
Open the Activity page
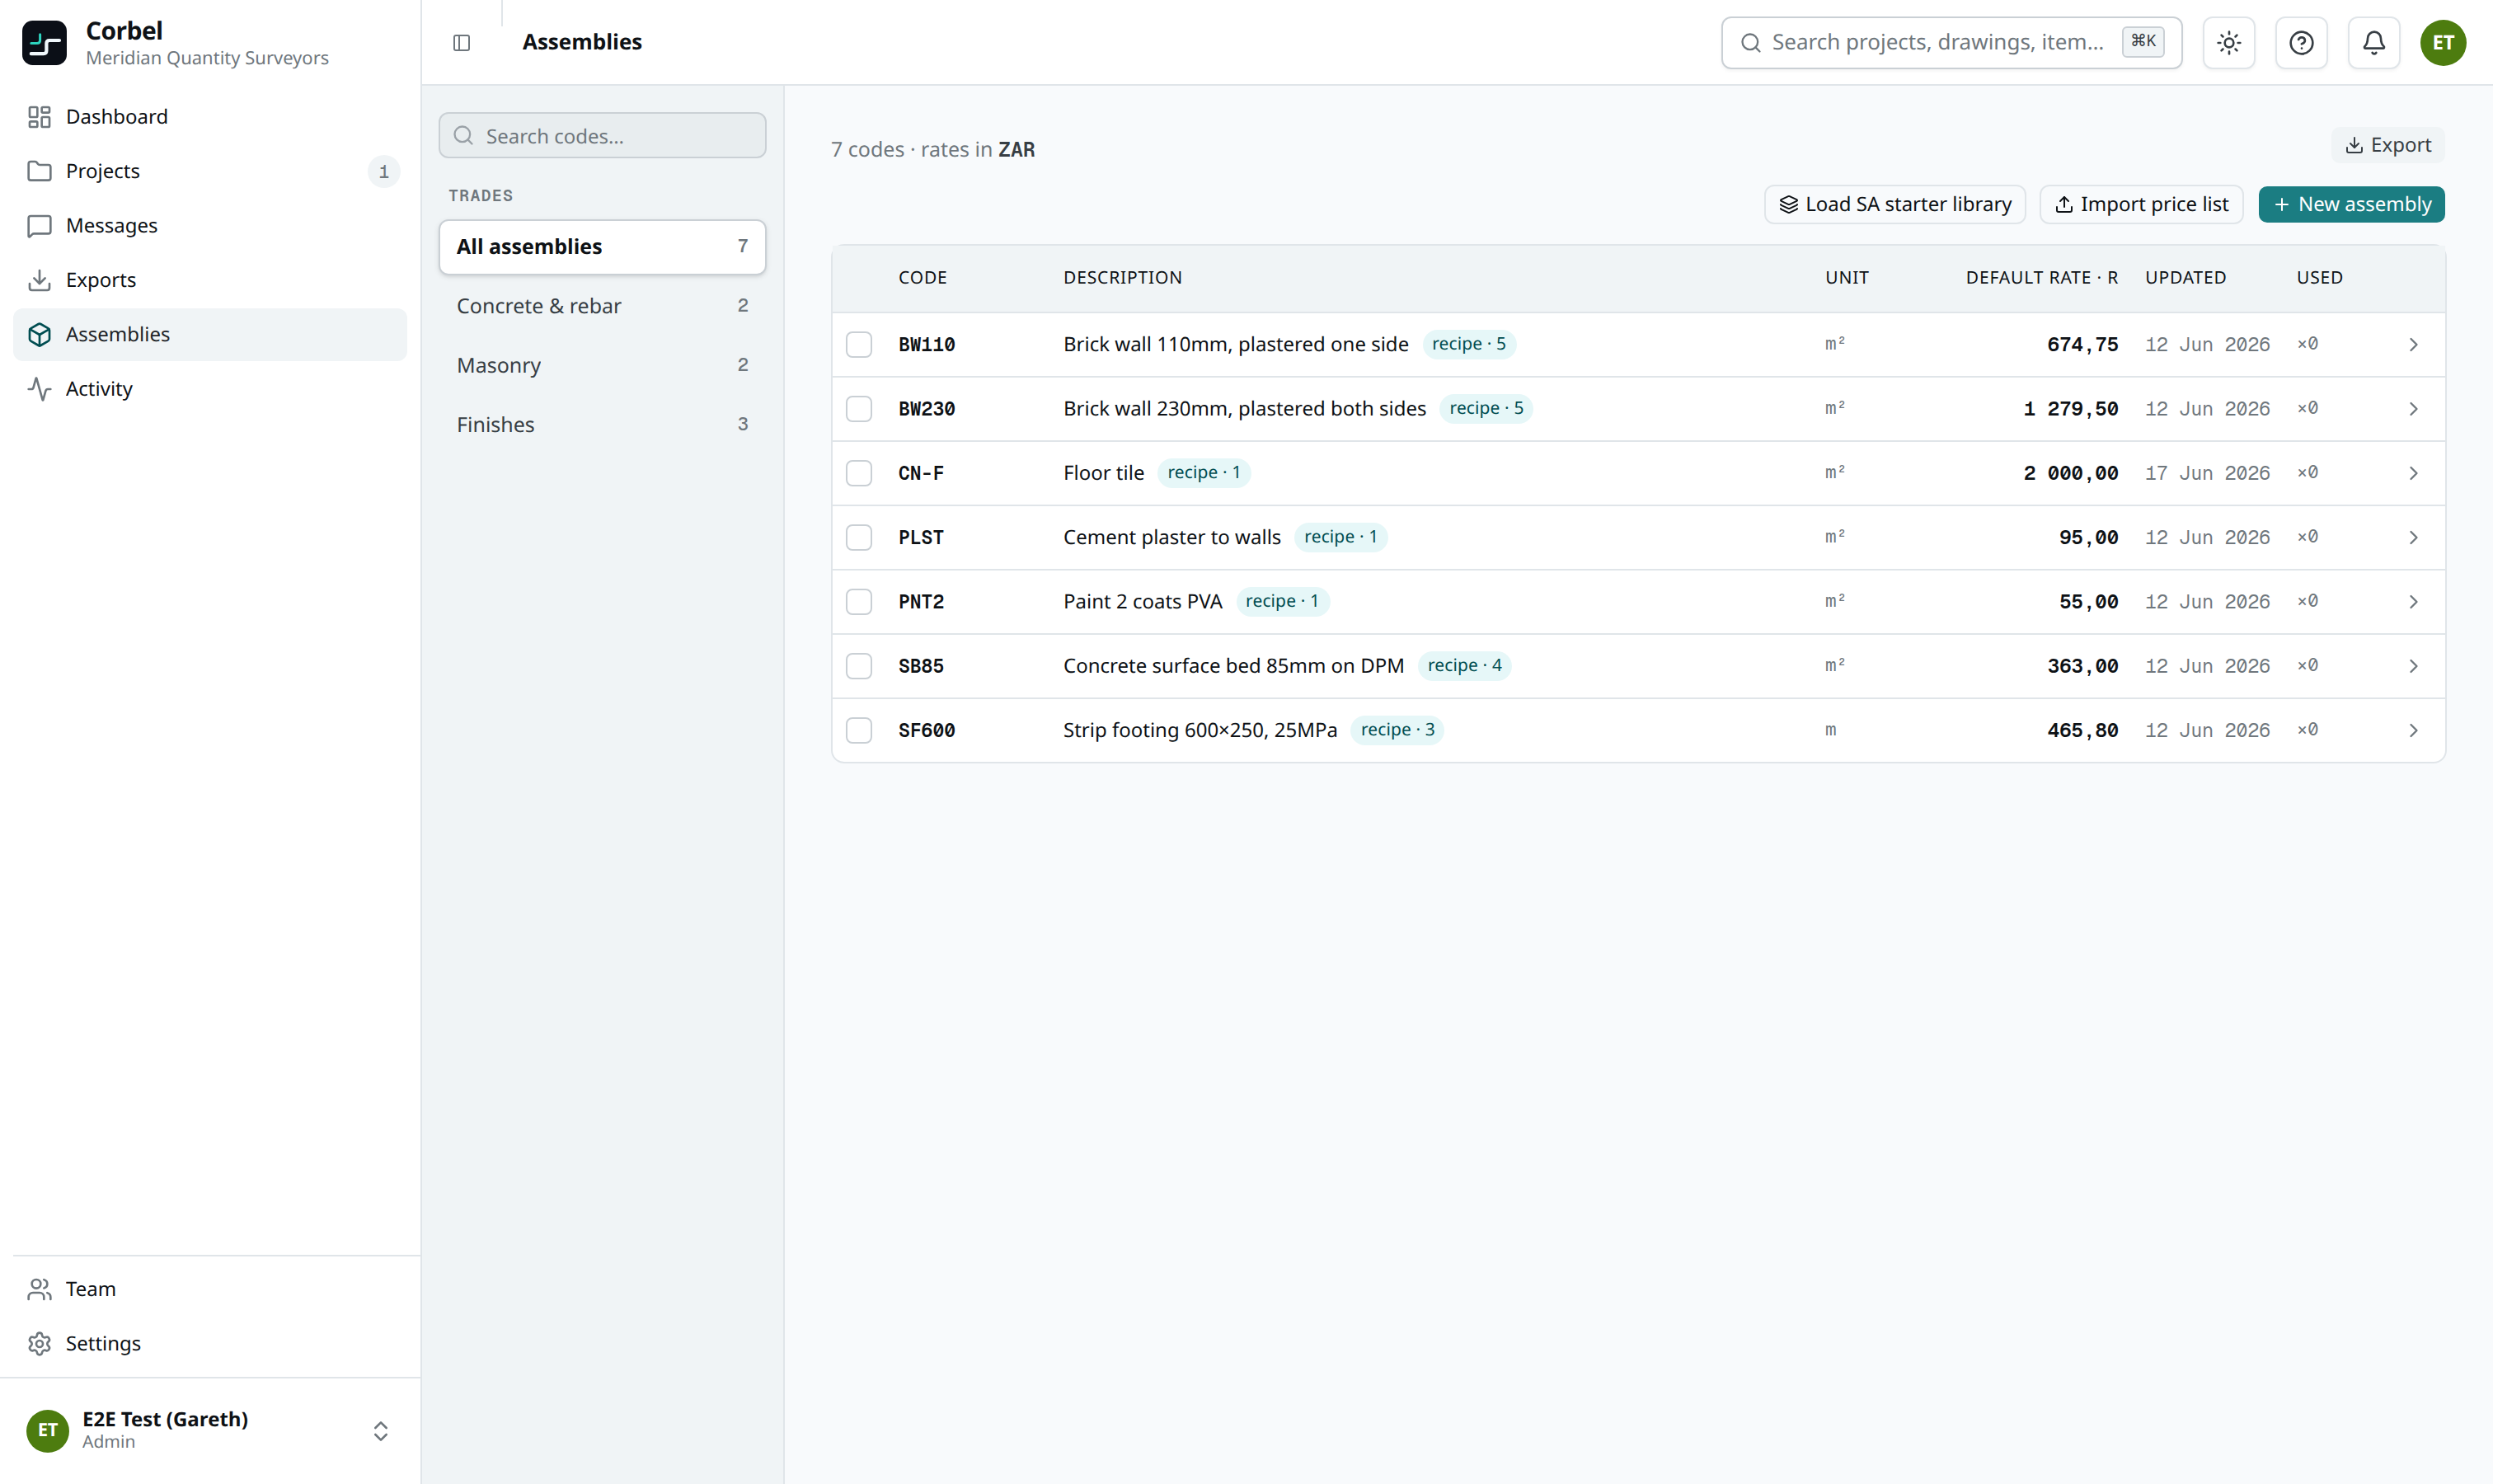210,389
